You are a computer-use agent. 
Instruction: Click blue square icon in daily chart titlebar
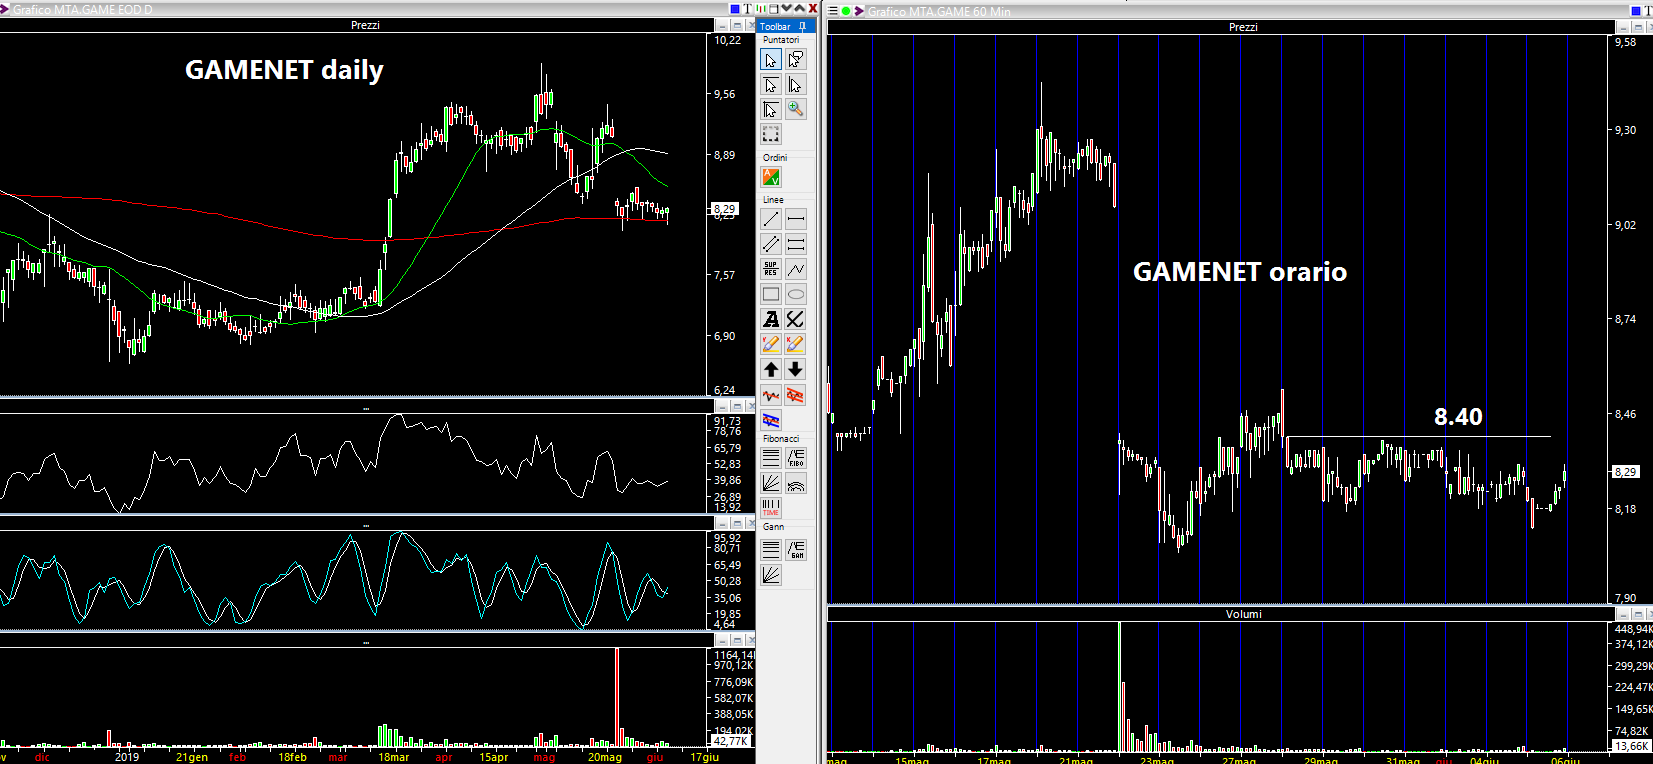point(734,9)
